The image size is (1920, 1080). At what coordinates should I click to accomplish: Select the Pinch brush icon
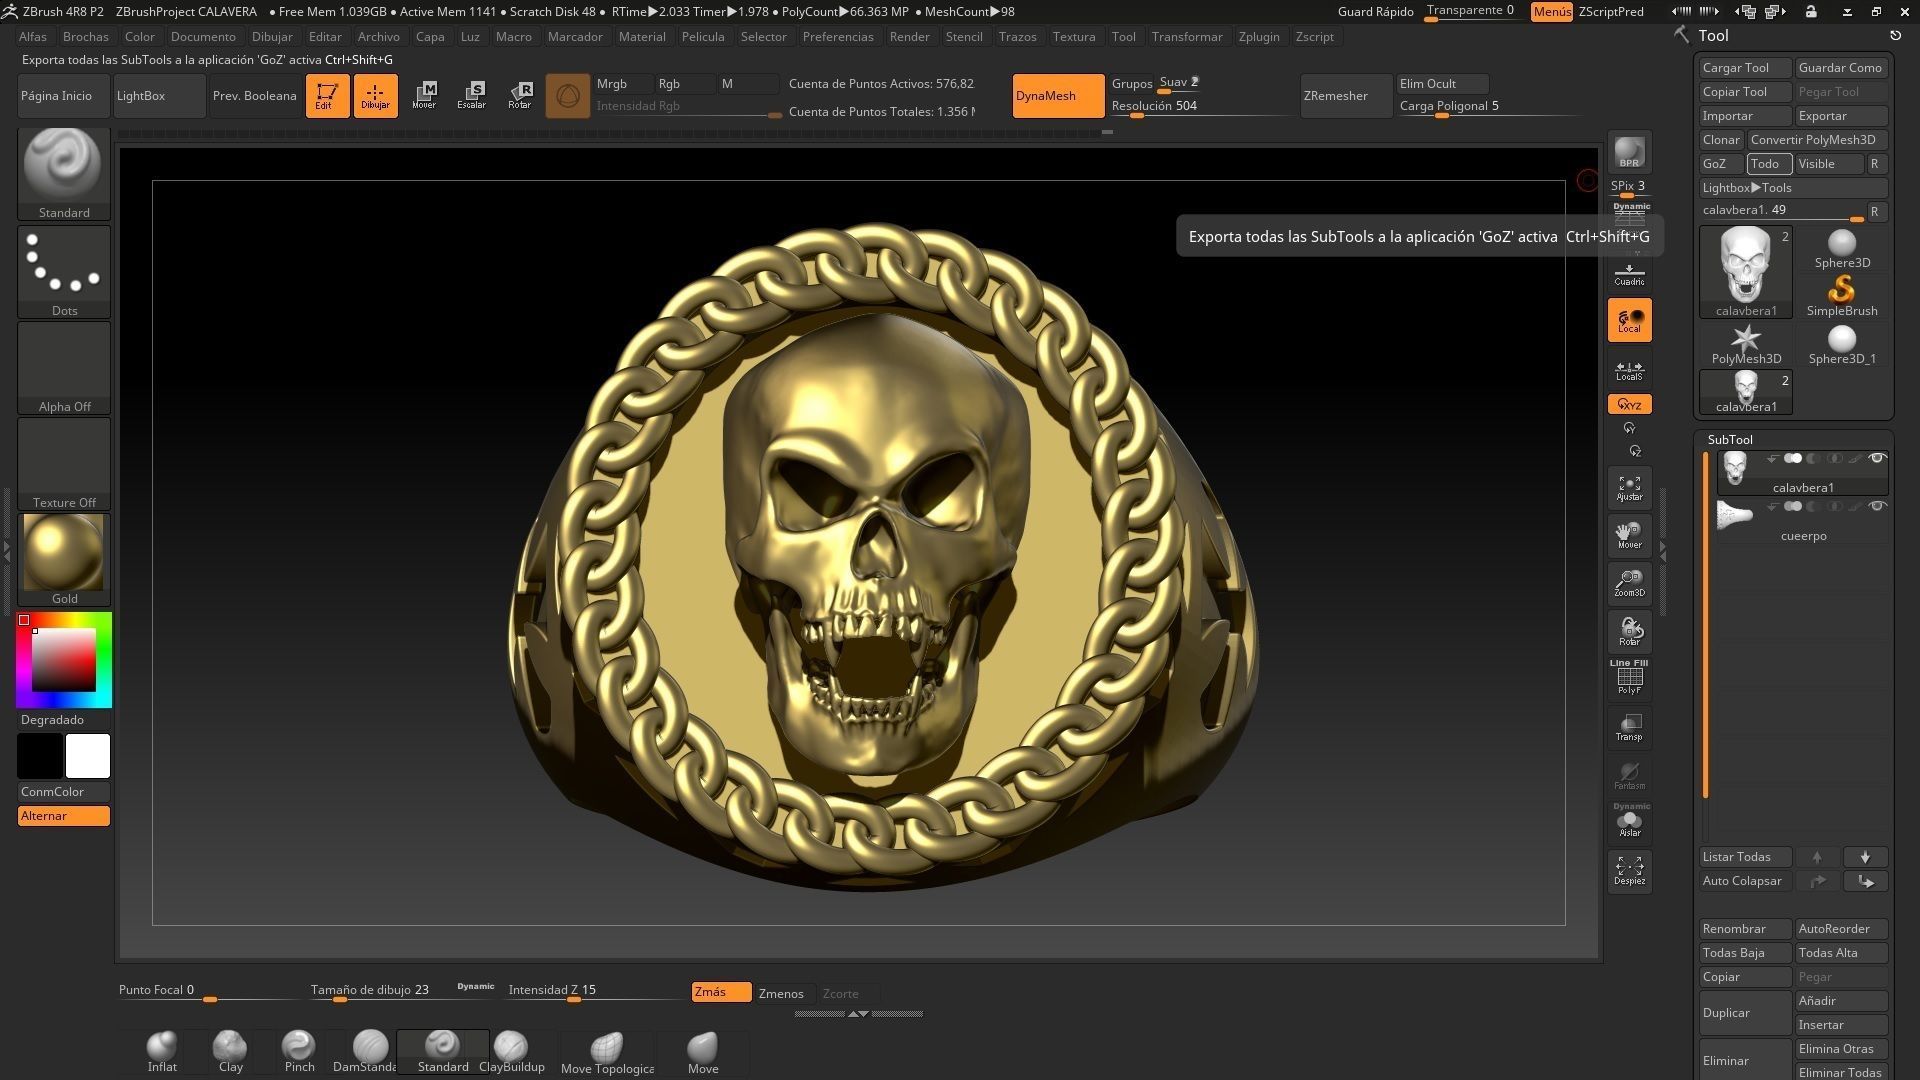pos(299,1052)
